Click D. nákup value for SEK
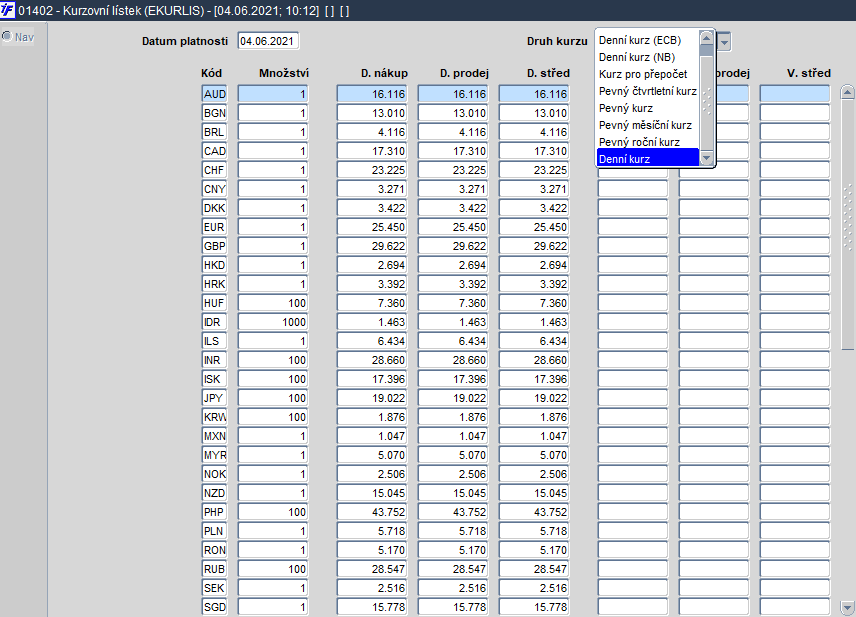Image resolution: width=856 pixels, height=617 pixels. [372, 588]
